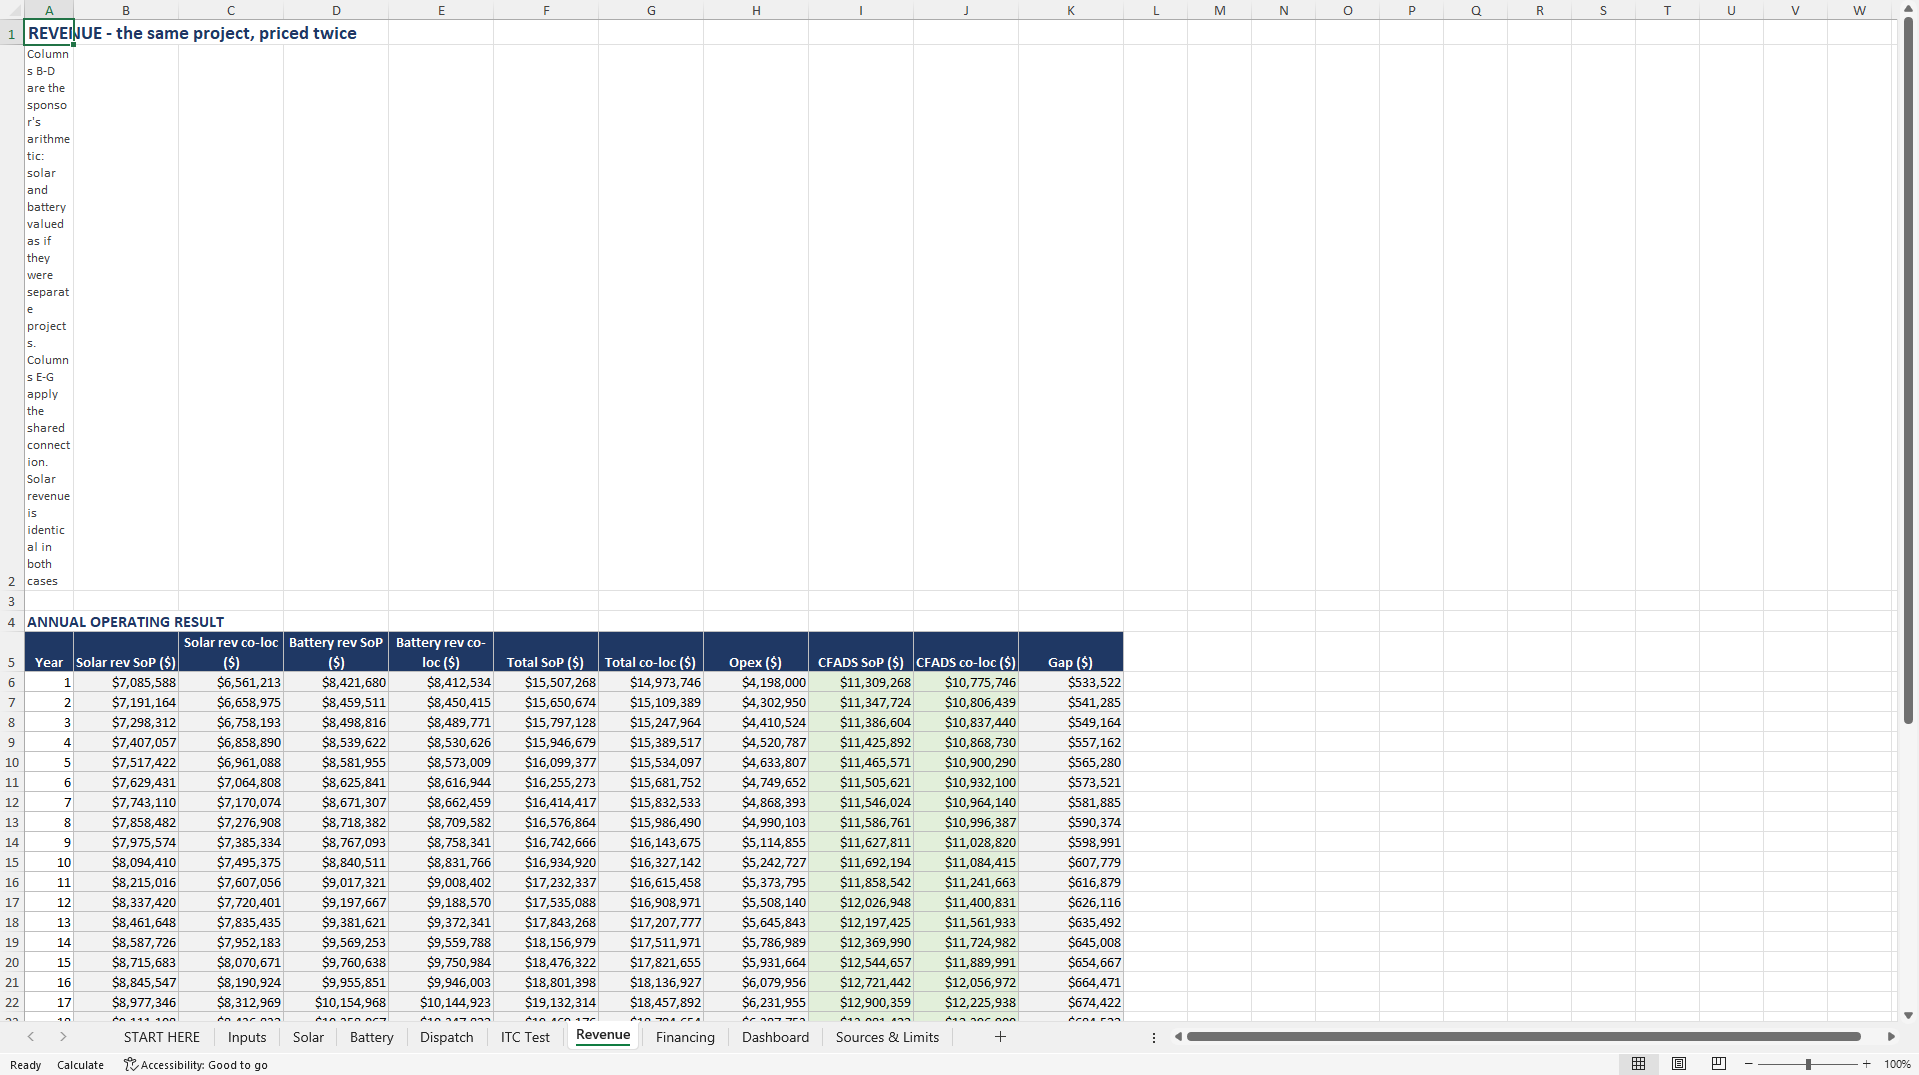Open the Sources & Limits sheet tab
Viewport: 1919px width, 1075px height.
[x=887, y=1037]
